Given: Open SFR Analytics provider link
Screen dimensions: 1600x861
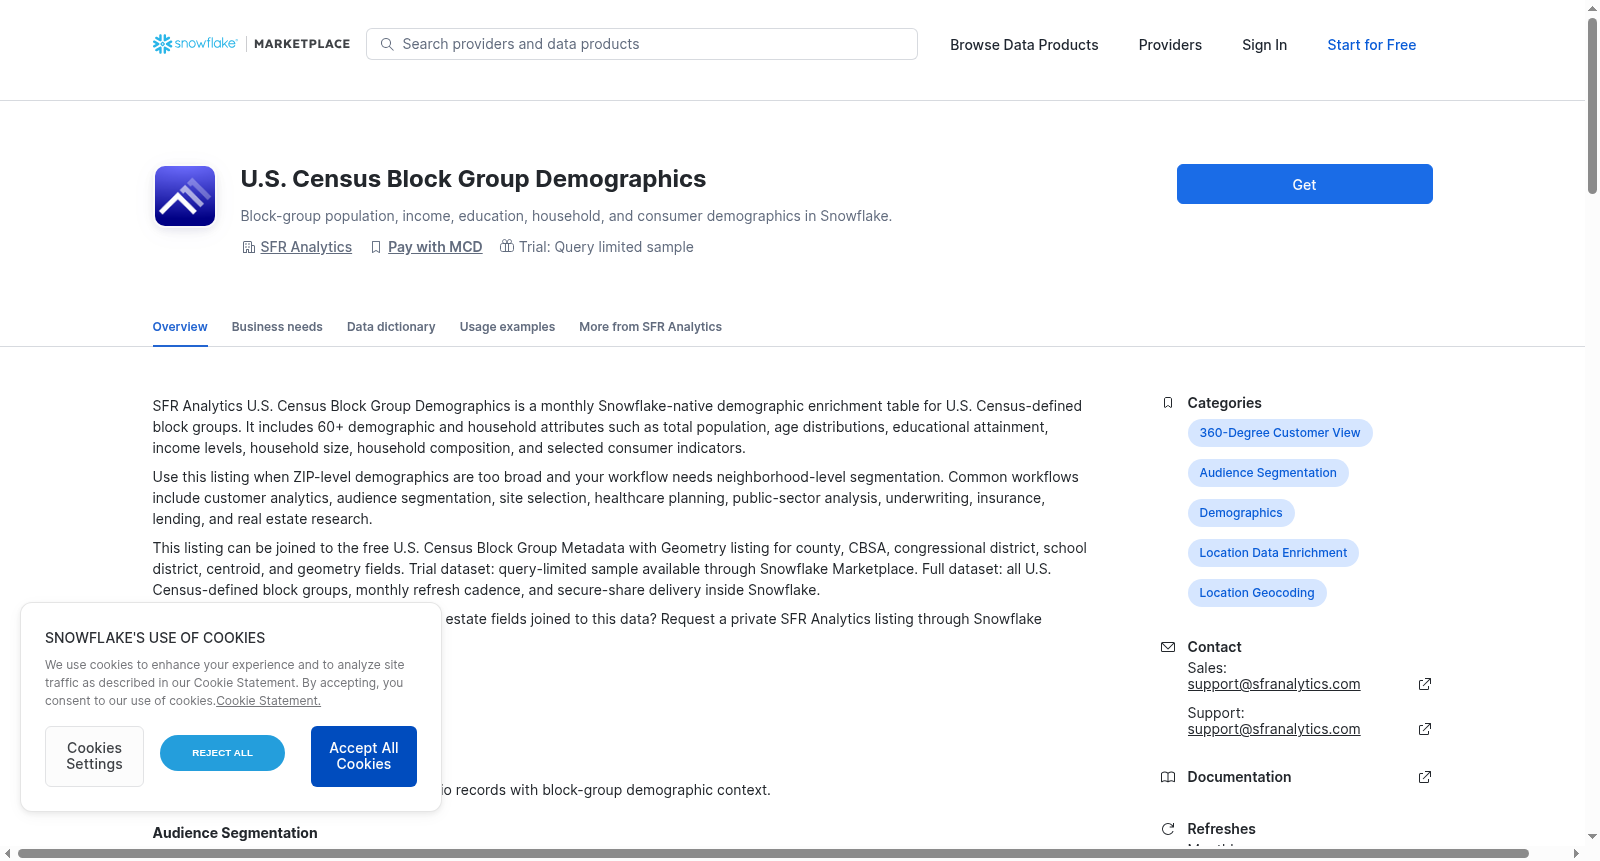Looking at the screenshot, I should tap(306, 247).
